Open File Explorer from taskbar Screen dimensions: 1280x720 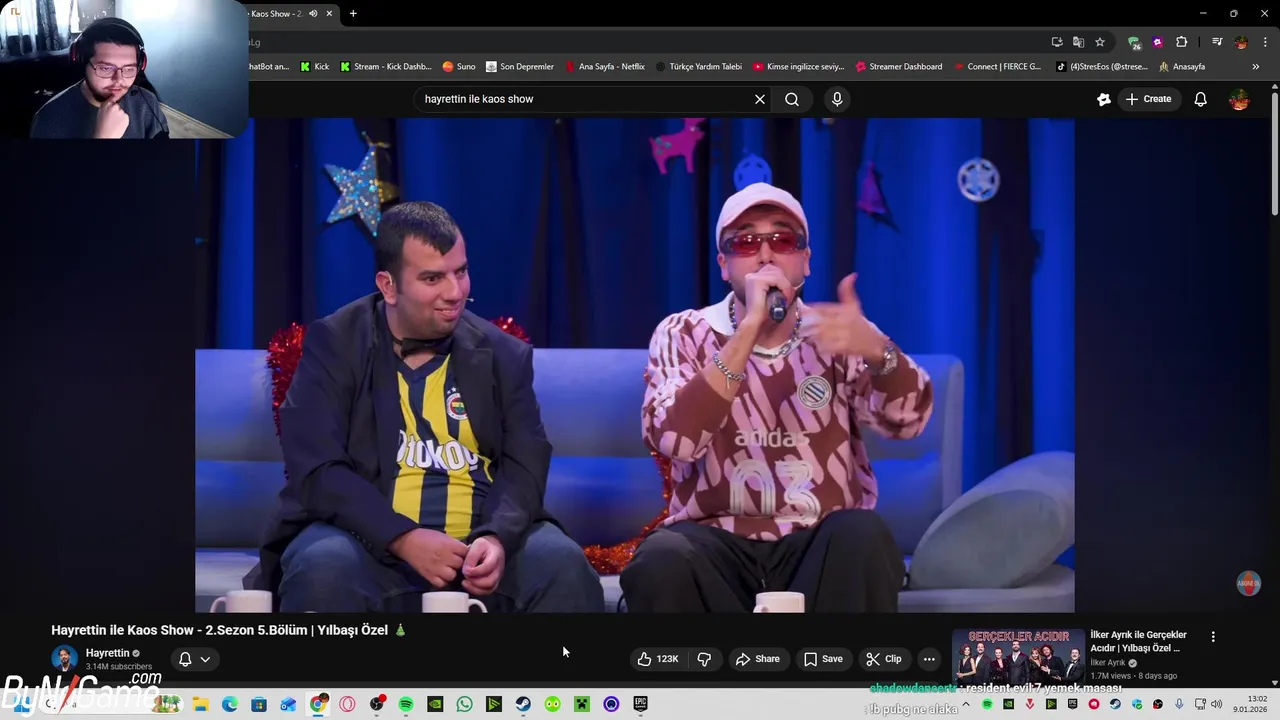[200, 704]
